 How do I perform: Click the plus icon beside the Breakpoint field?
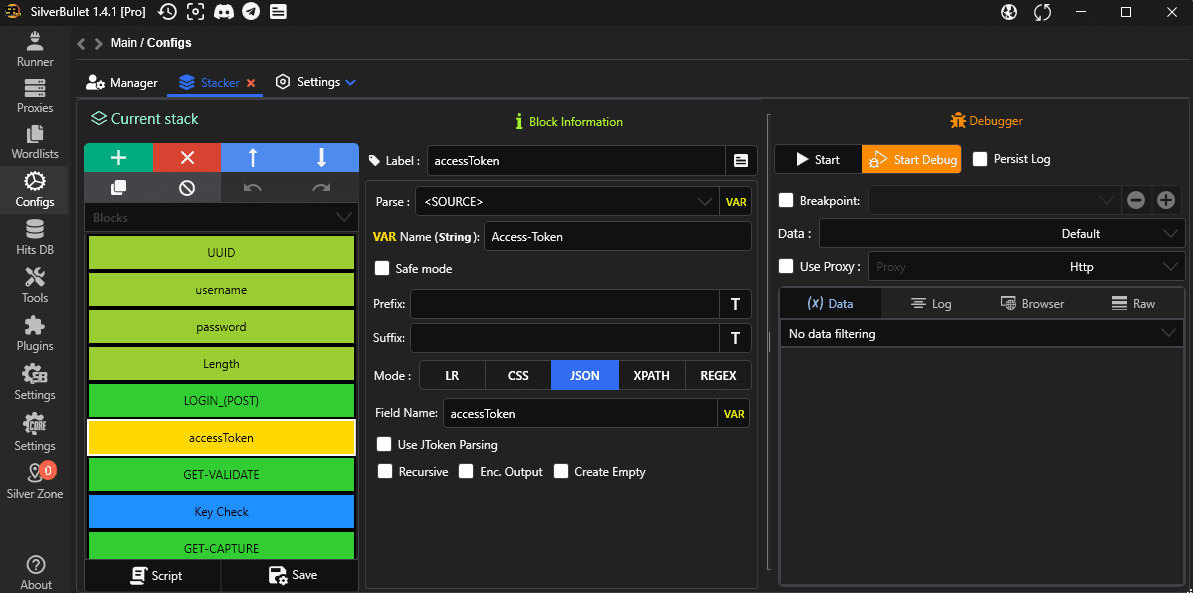click(1165, 200)
